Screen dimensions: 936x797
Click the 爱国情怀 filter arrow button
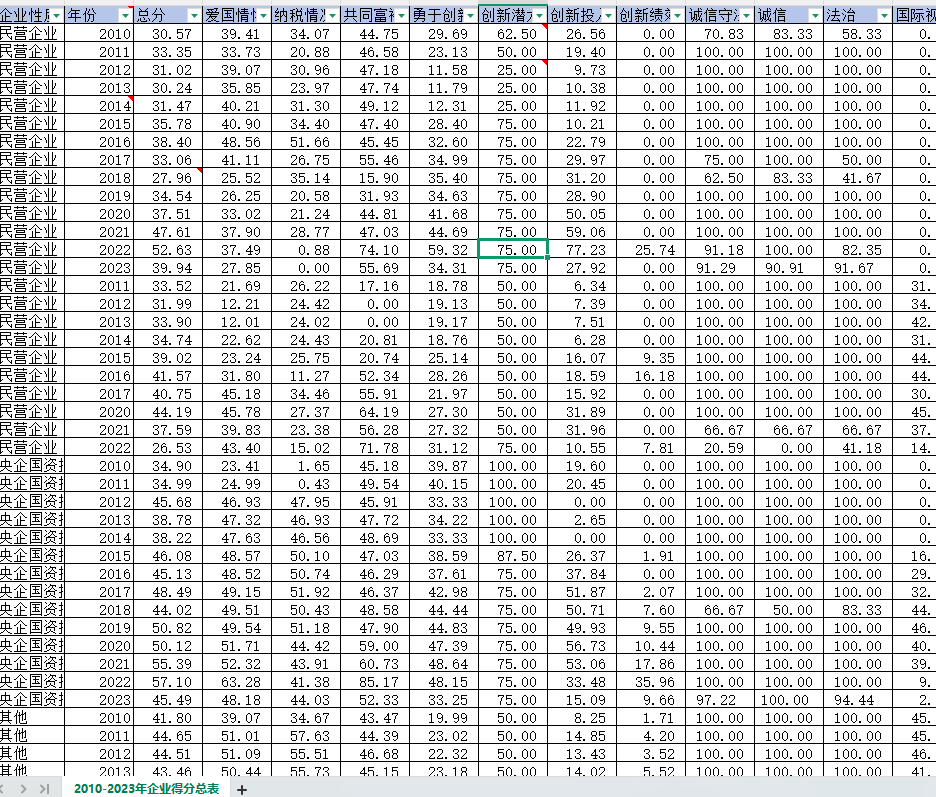(262, 16)
